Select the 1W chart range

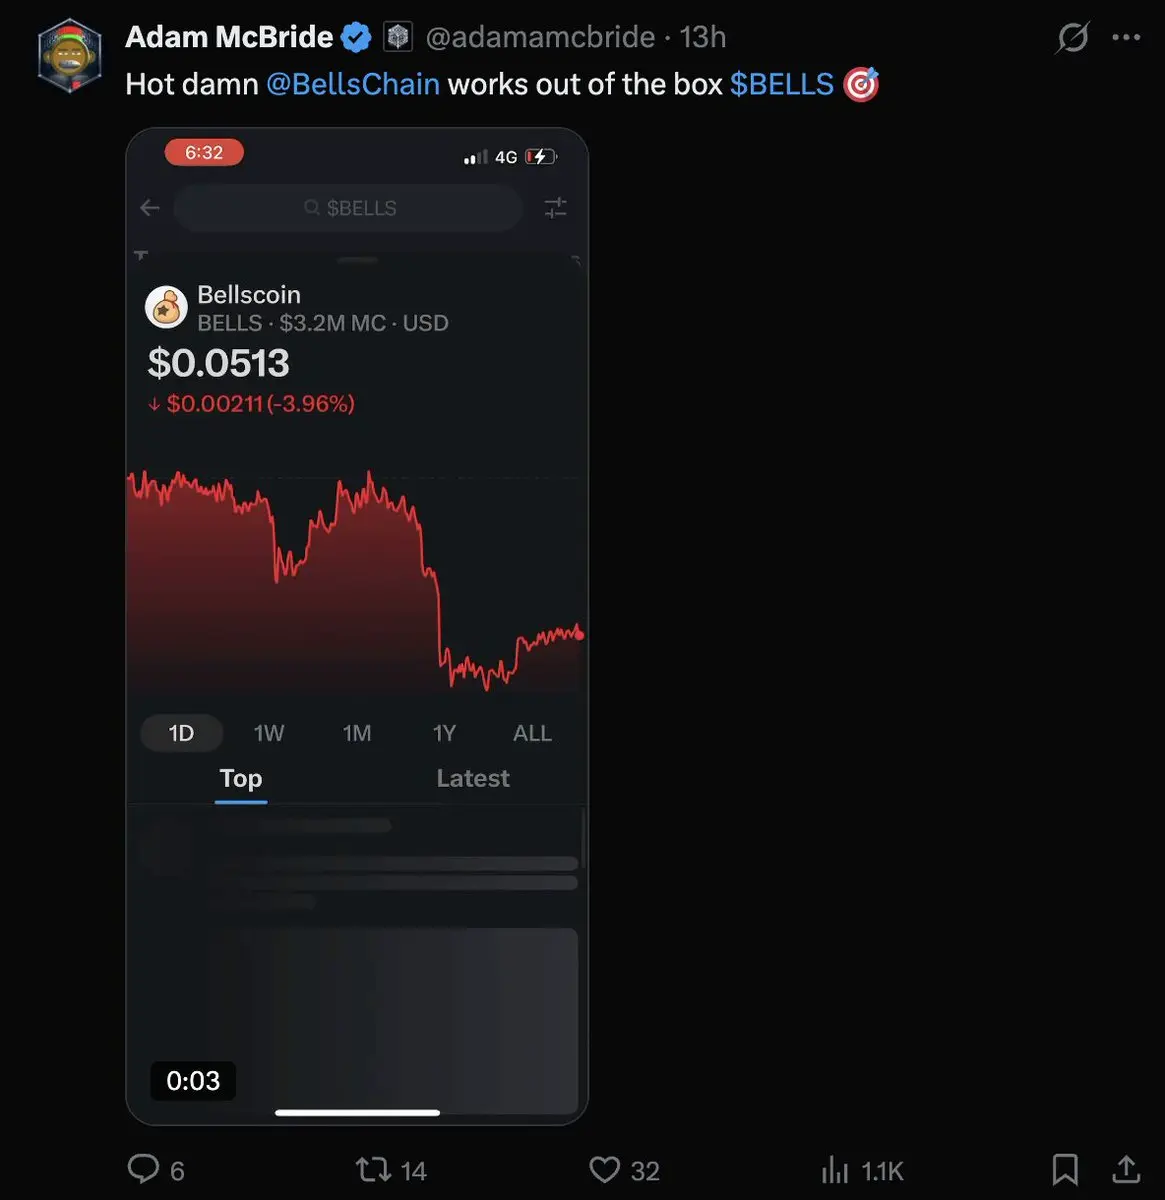click(x=269, y=733)
